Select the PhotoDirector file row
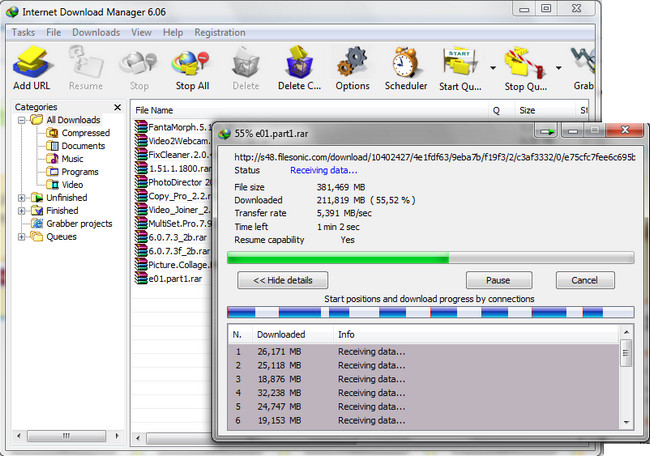The height and width of the screenshot is (456, 650). (173, 182)
